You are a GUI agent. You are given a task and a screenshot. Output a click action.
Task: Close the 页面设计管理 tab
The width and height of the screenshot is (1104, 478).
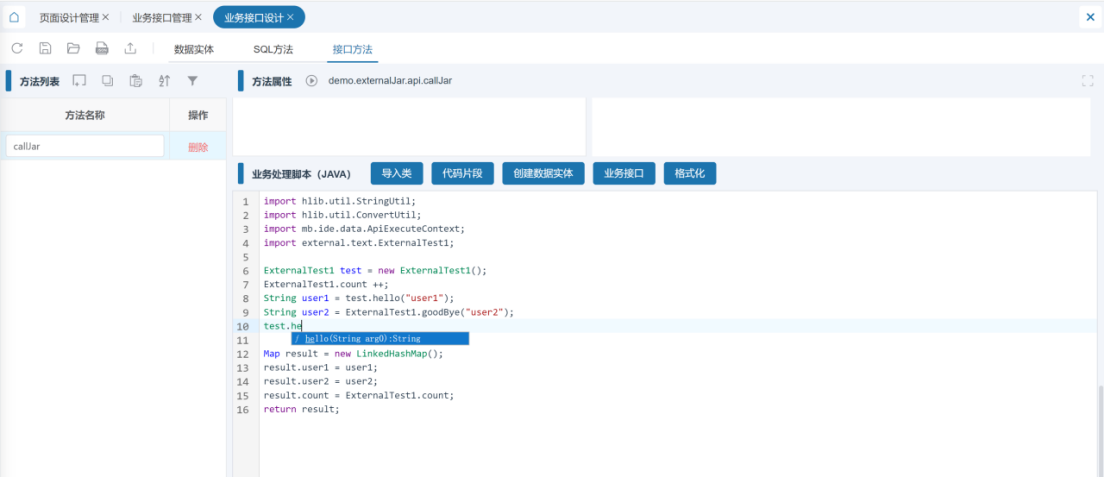(x=106, y=17)
